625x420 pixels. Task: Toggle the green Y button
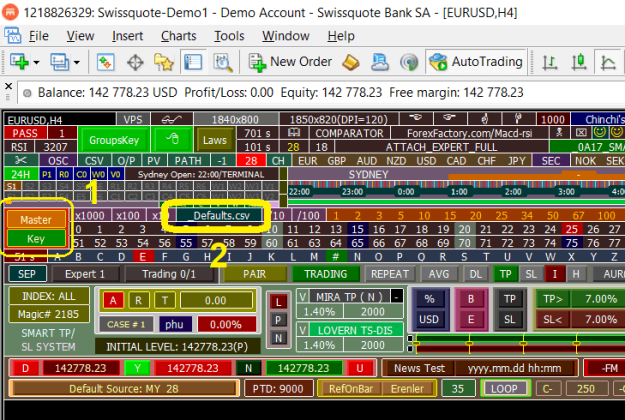(137, 368)
